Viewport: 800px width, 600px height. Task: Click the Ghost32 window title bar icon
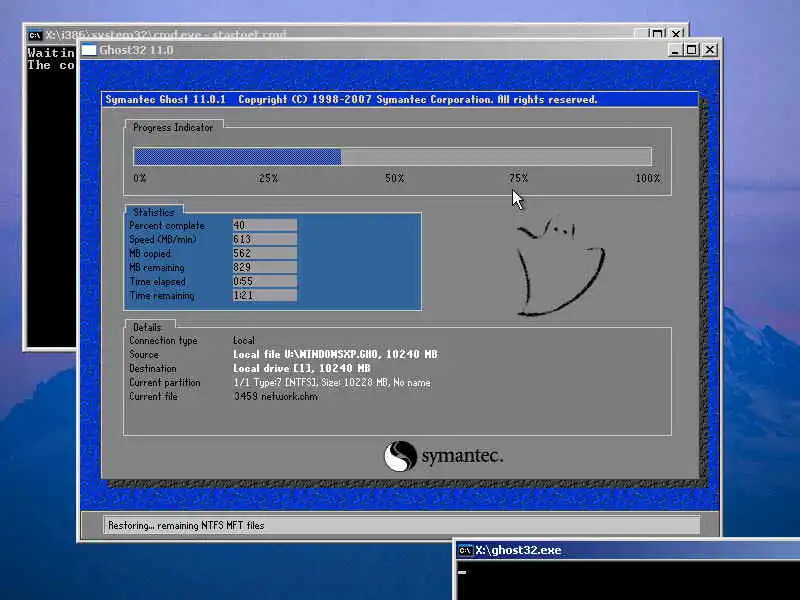click(89, 50)
